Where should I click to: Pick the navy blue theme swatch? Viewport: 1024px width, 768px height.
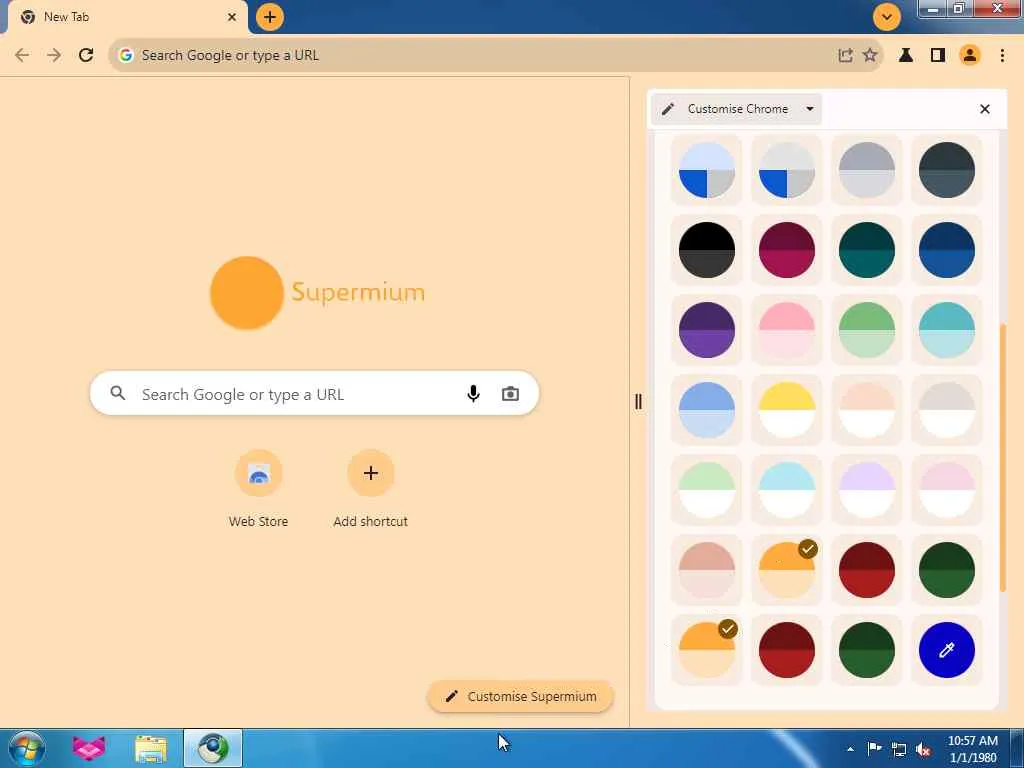pos(946,250)
